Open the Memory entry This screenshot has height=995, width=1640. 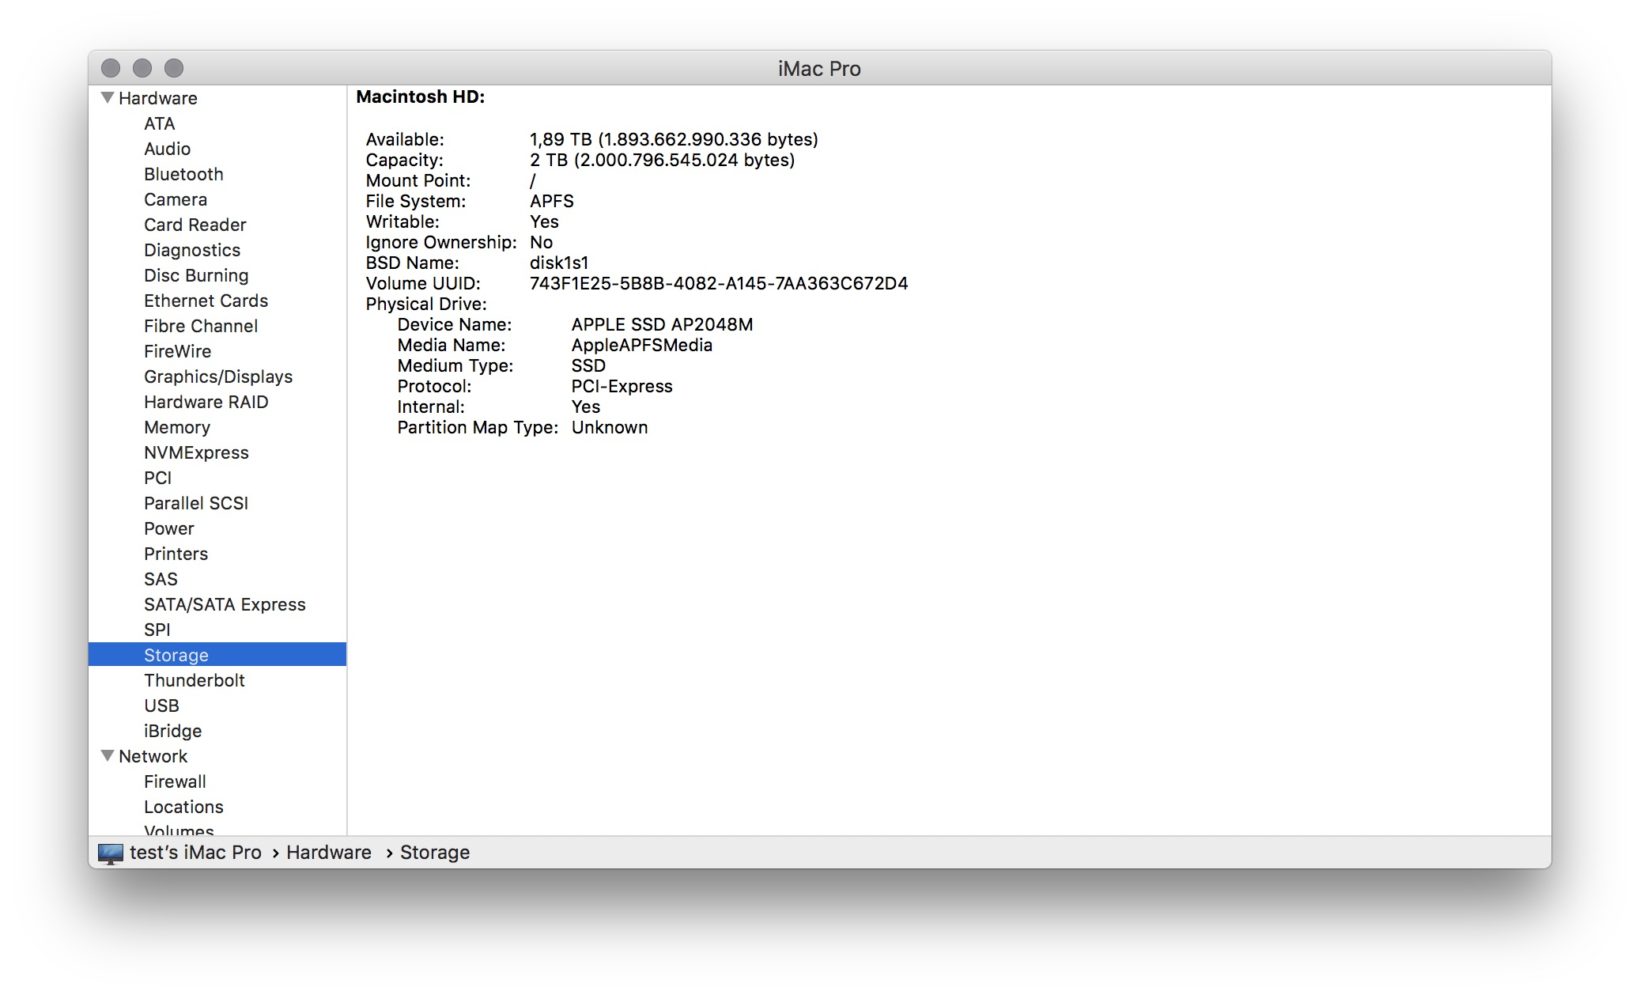(x=177, y=427)
